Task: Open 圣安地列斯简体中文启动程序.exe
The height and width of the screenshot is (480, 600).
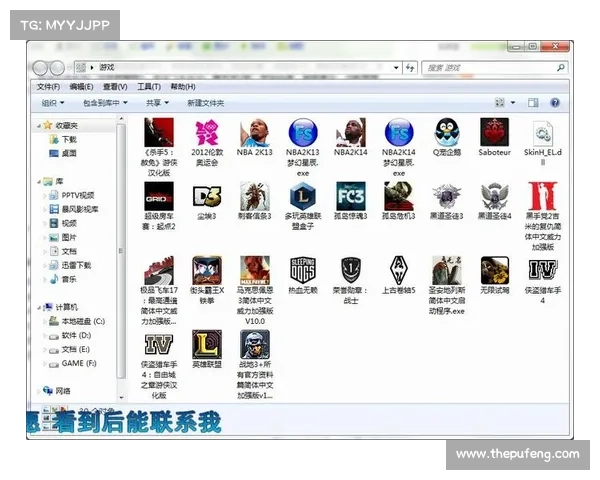Action: tap(447, 270)
